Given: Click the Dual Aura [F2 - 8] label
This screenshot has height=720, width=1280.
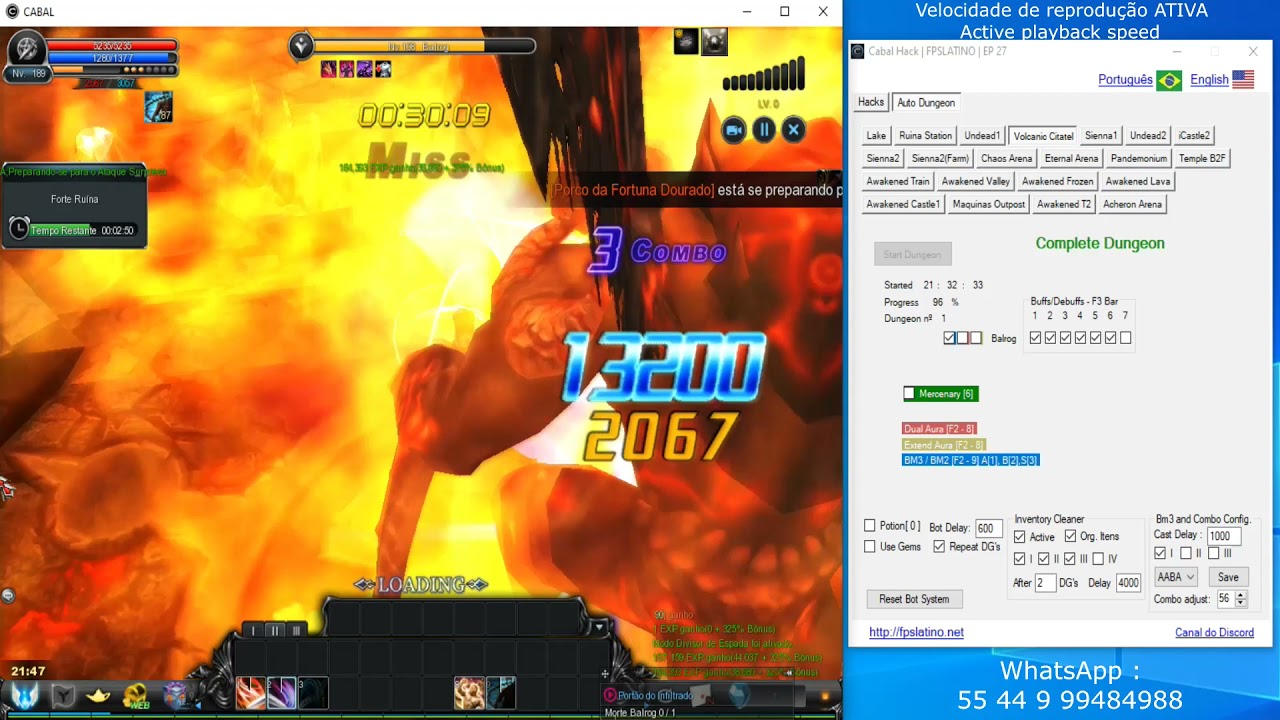Looking at the screenshot, I should click(939, 429).
